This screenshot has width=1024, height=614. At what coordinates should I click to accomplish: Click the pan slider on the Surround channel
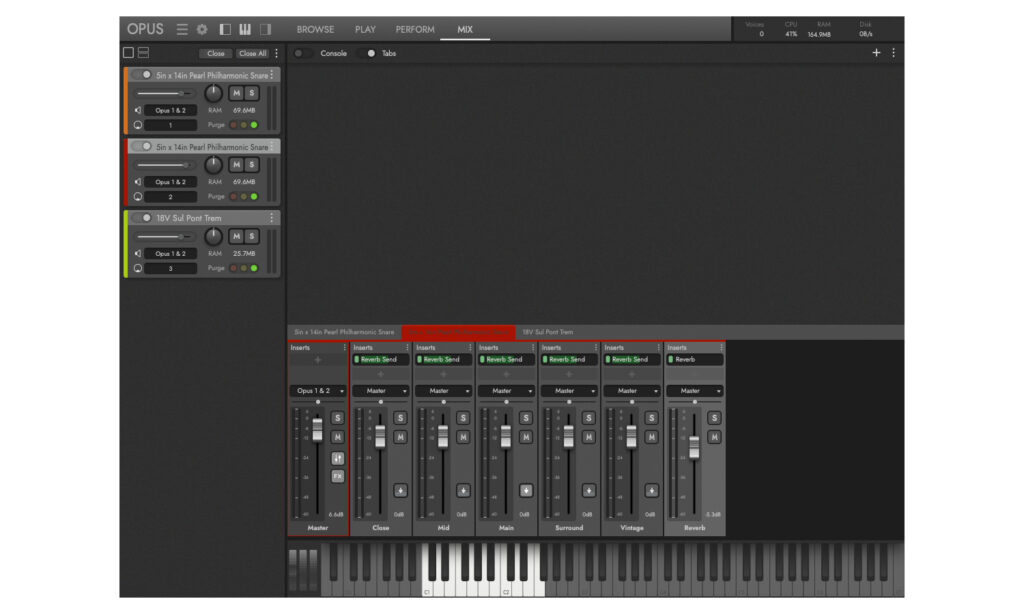(x=569, y=402)
